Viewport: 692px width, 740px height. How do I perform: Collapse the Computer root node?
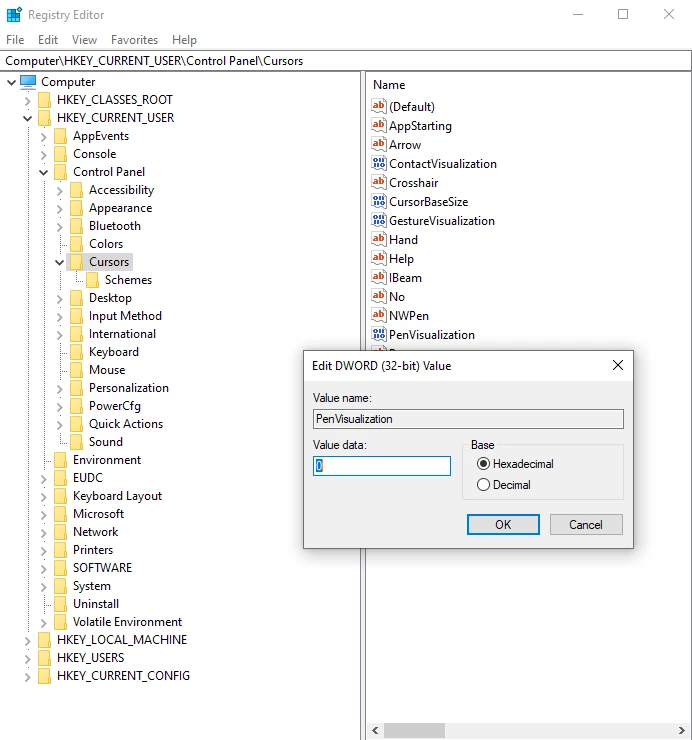(x=12, y=83)
